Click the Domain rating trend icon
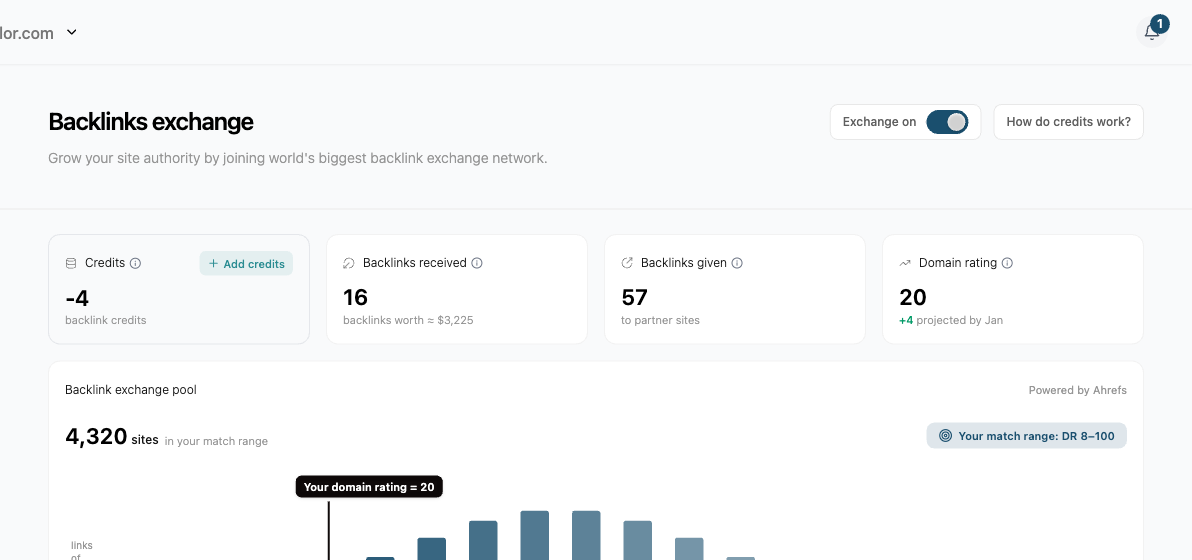This screenshot has height=560, width=1192. click(x=905, y=263)
